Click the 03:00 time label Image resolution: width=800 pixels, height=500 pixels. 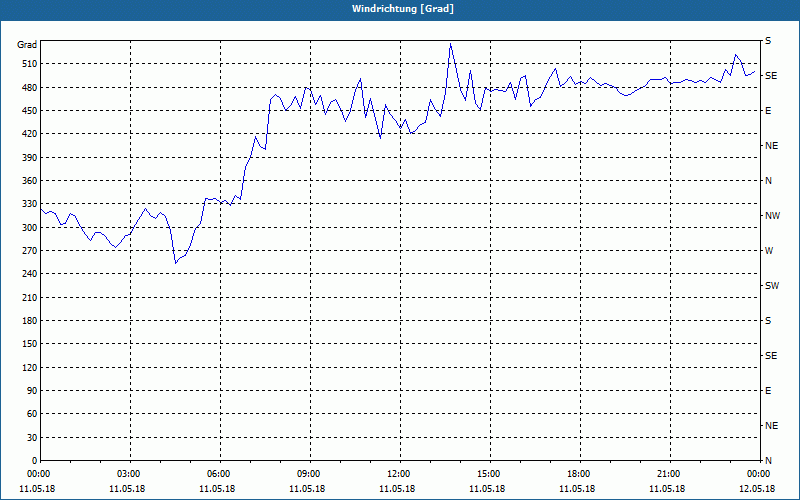click(131, 474)
